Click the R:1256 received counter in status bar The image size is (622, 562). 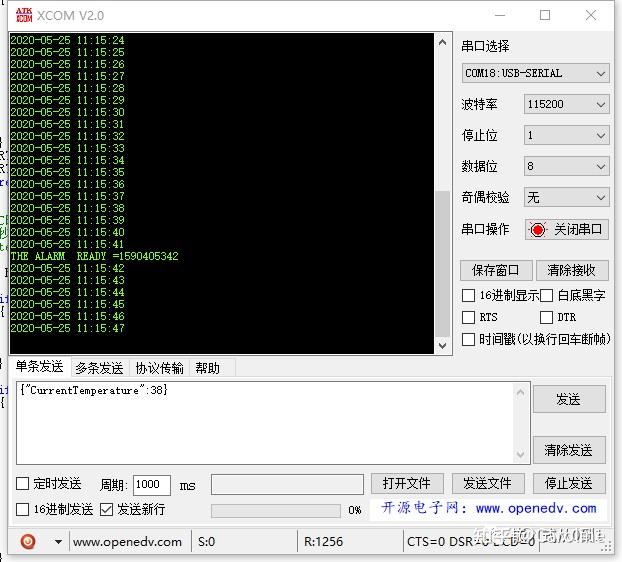pyautogui.click(x=323, y=542)
